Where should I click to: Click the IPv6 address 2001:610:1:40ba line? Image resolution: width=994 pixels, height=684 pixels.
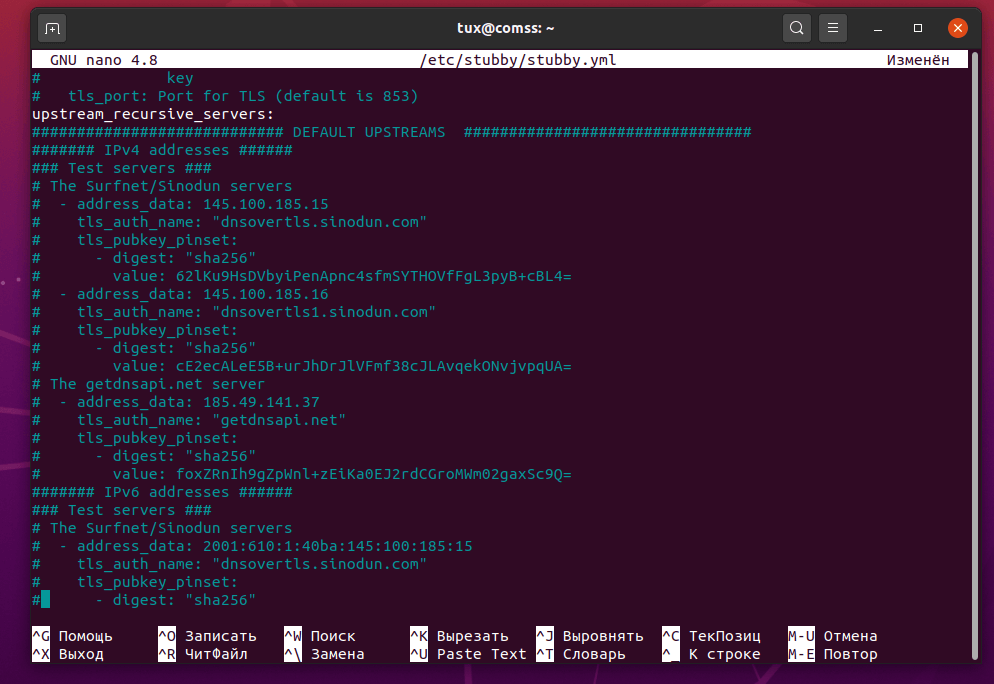point(252,546)
